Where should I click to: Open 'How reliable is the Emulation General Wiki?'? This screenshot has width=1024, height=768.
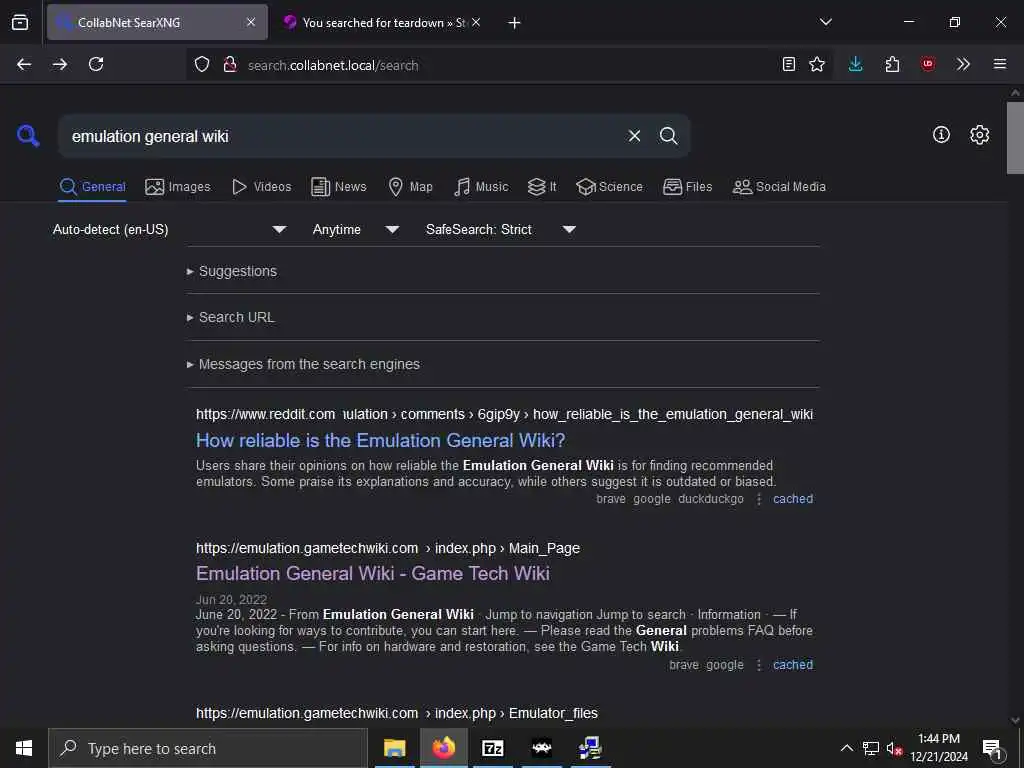click(381, 440)
